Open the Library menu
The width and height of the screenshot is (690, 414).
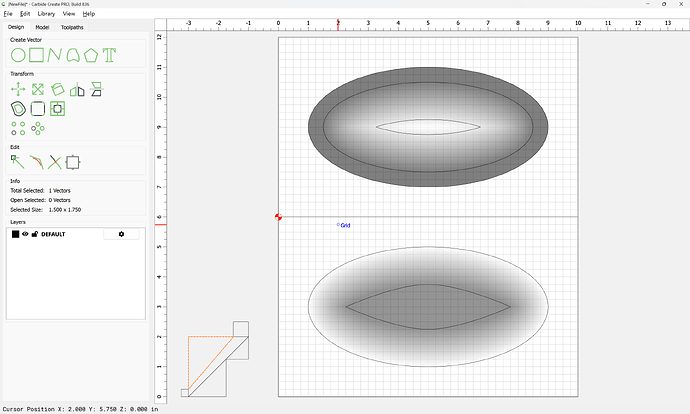coord(46,14)
